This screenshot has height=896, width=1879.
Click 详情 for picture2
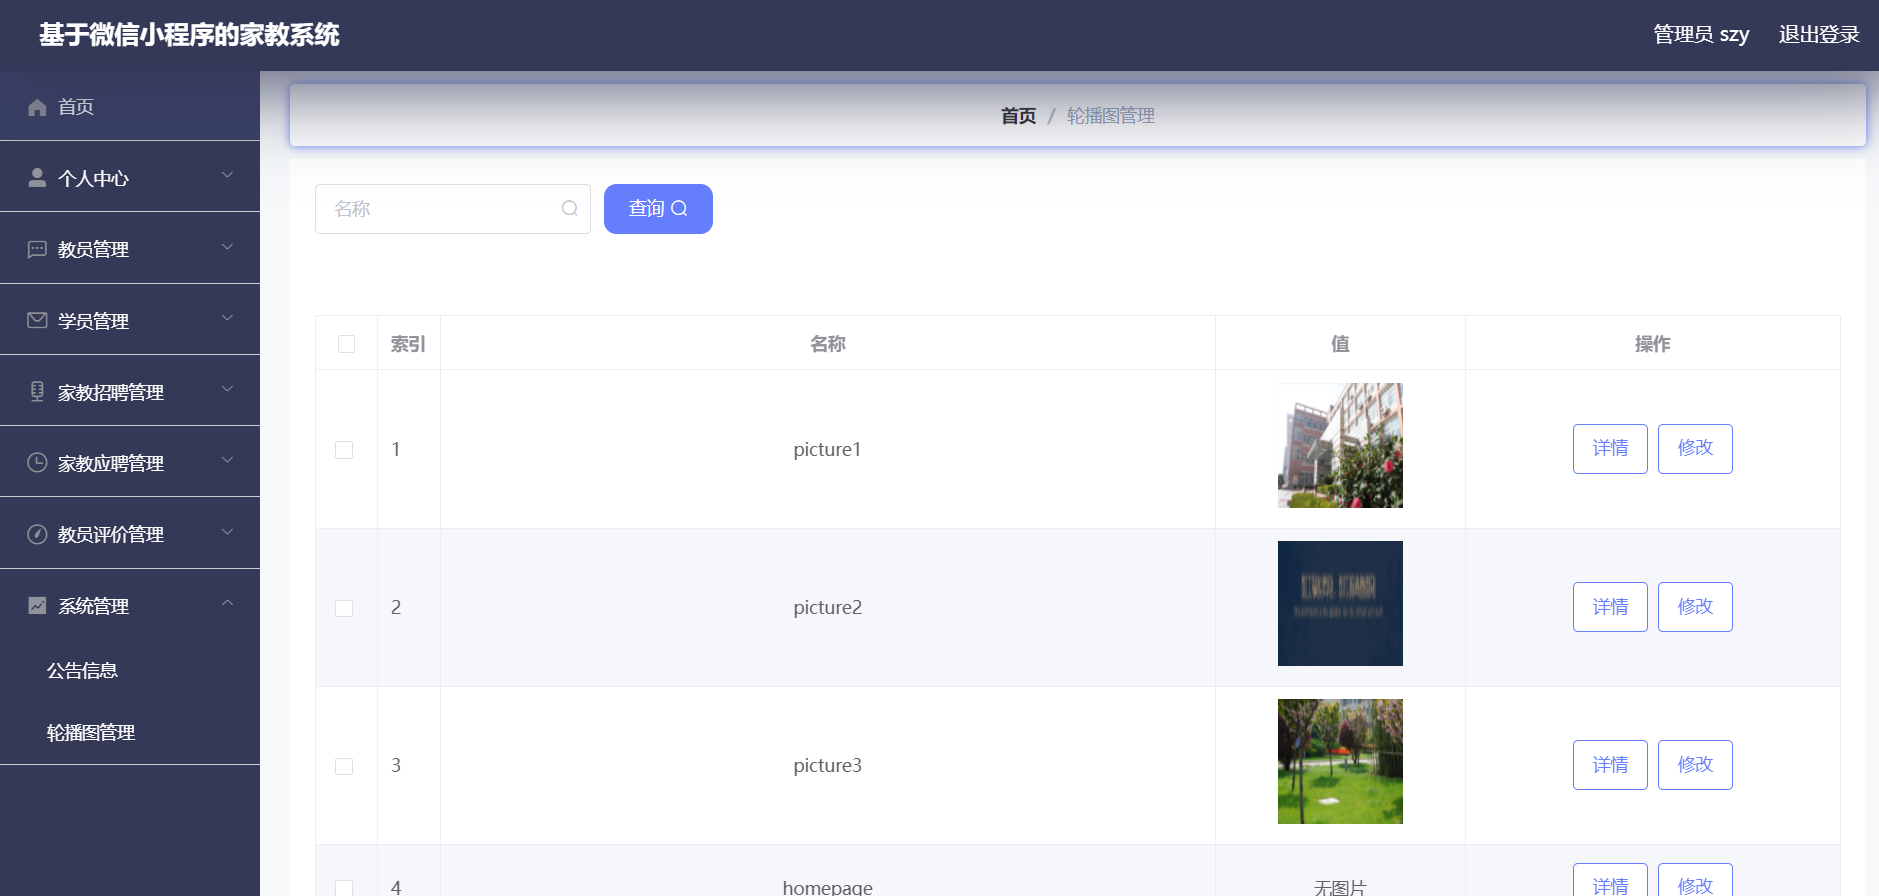point(1610,607)
